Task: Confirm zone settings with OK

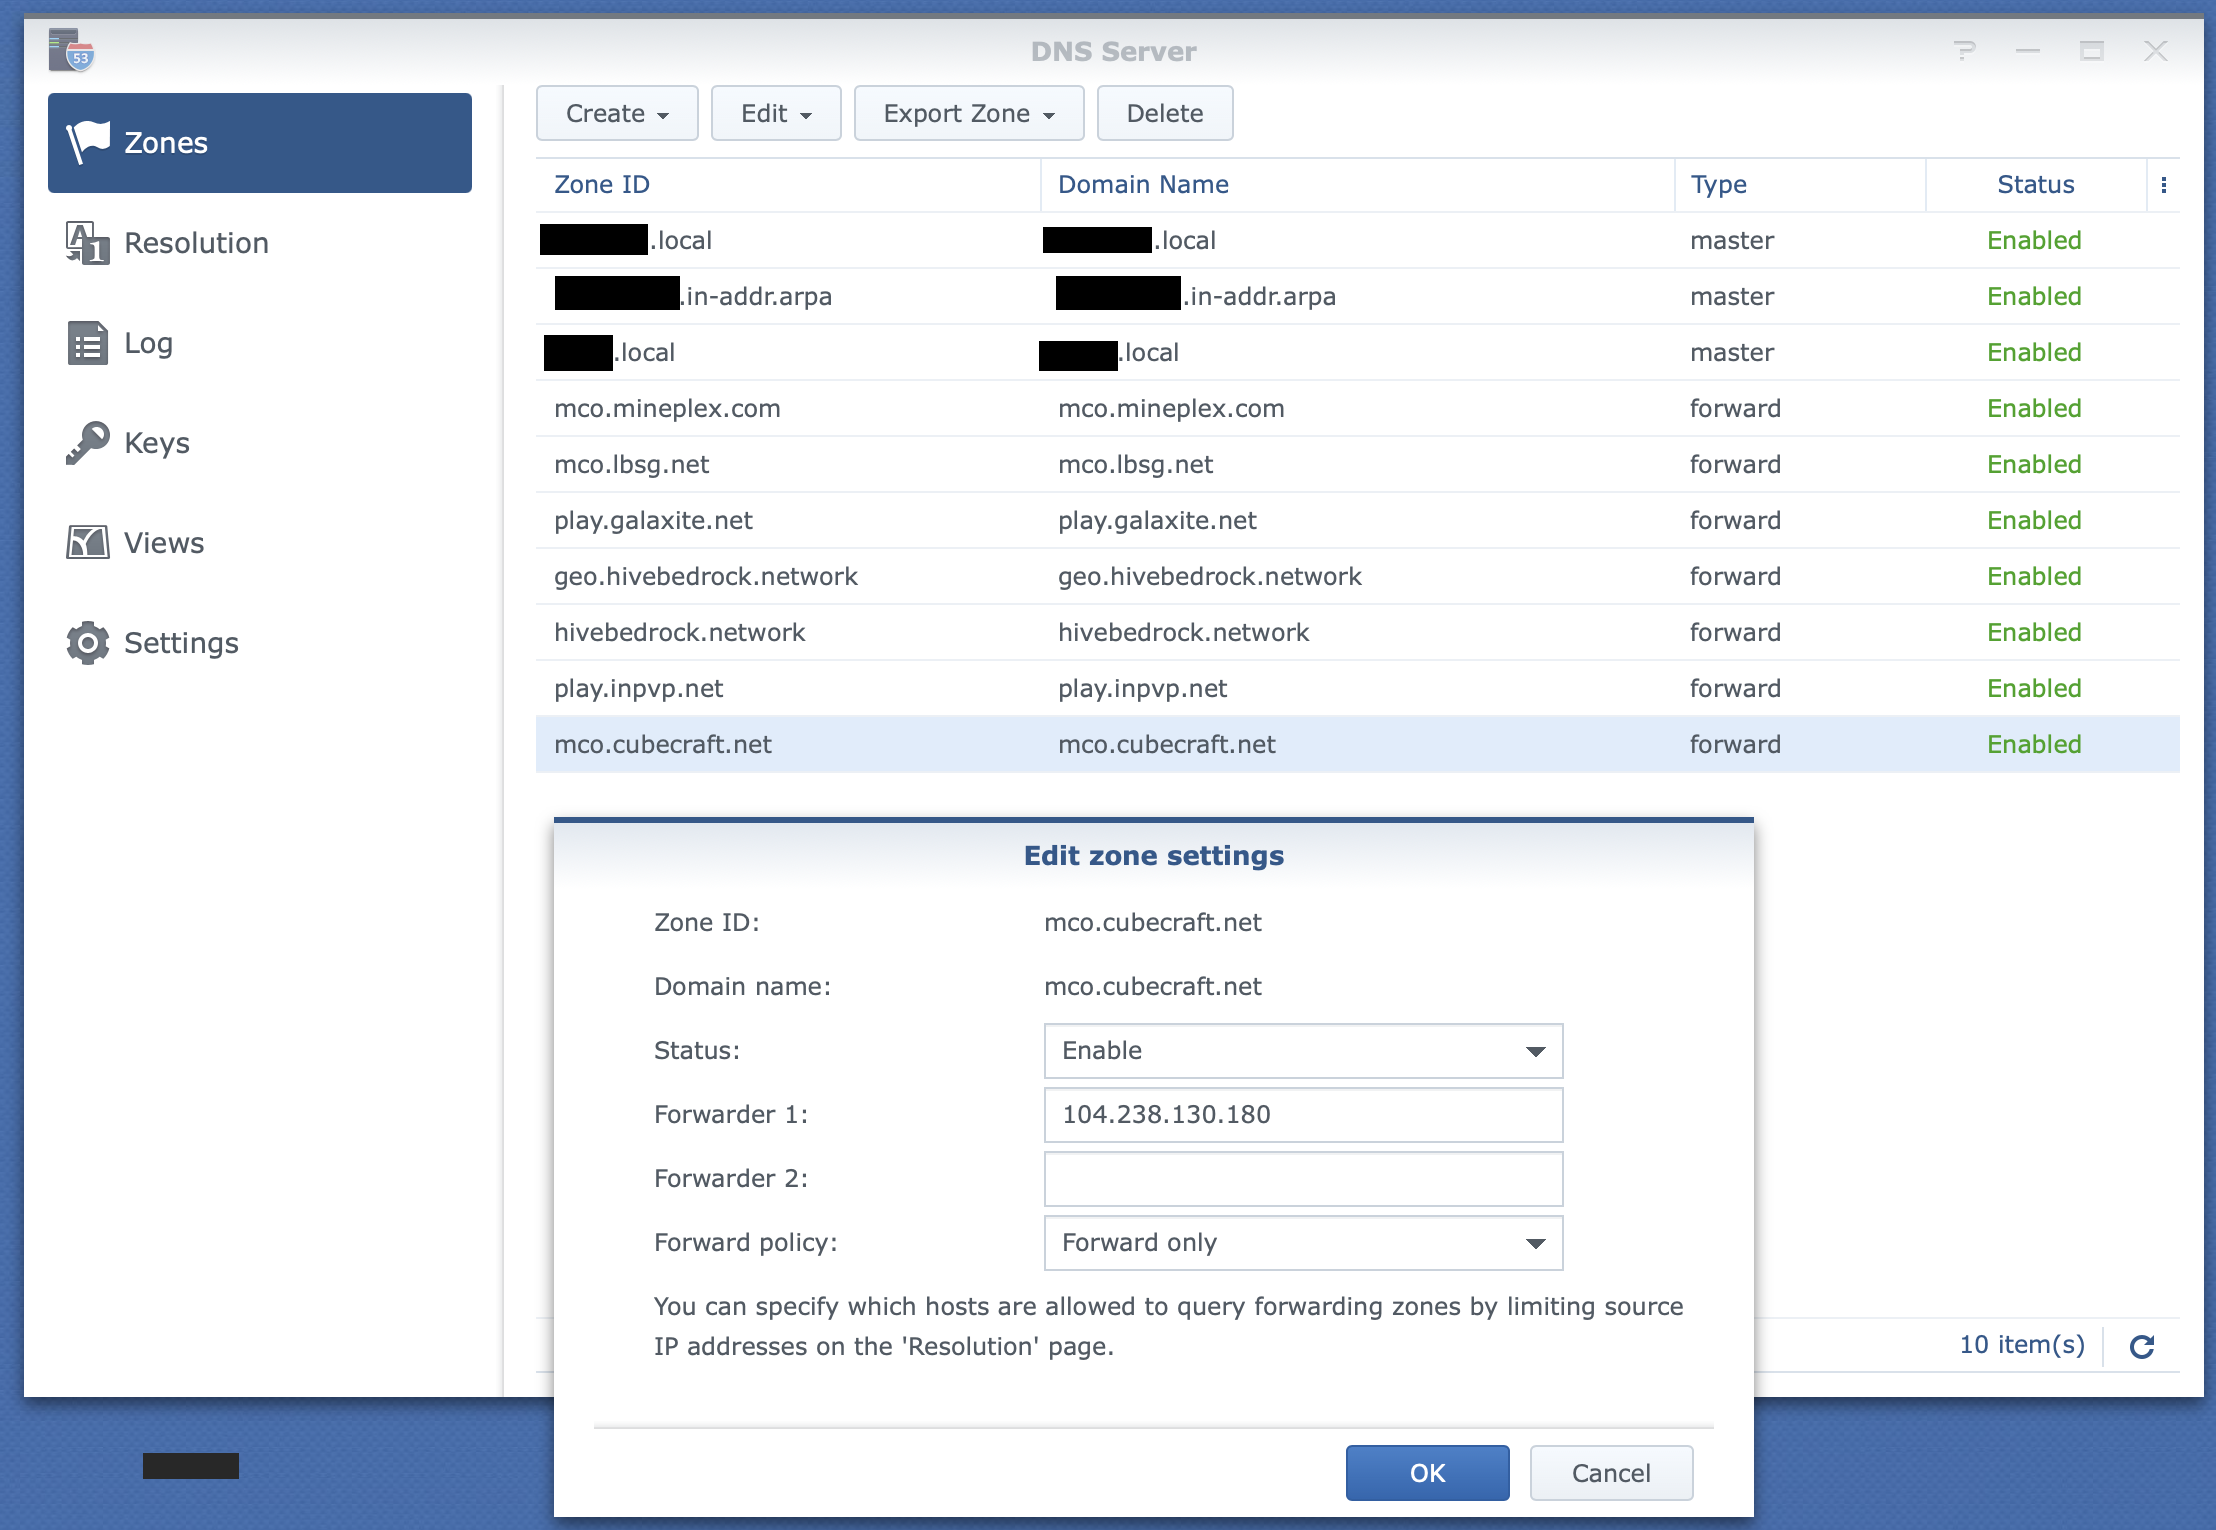Action: click(1427, 1472)
